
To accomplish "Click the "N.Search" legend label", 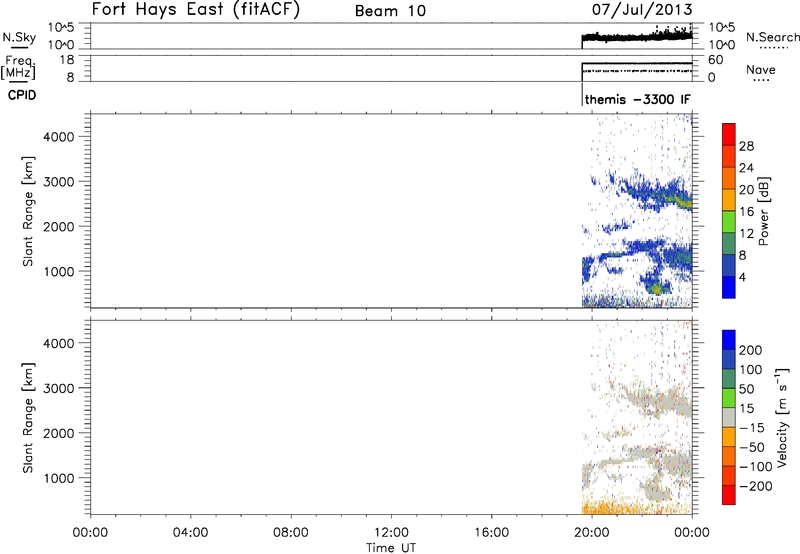I will 772,37.
